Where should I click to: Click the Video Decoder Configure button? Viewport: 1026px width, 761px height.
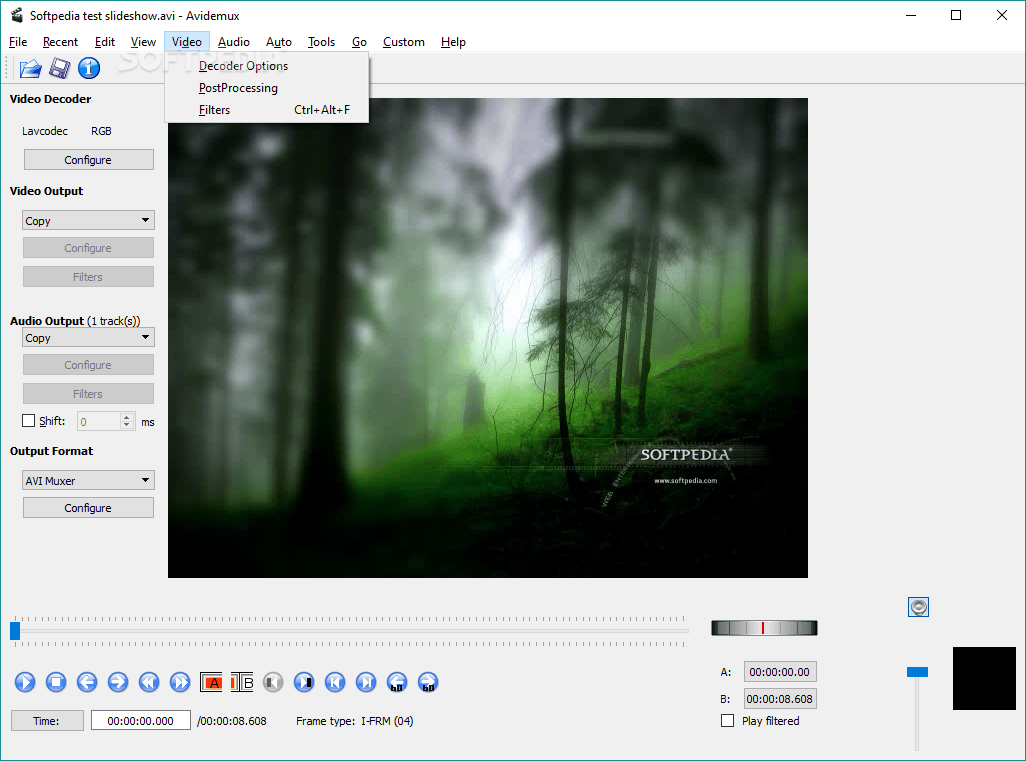[x=88, y=159]
